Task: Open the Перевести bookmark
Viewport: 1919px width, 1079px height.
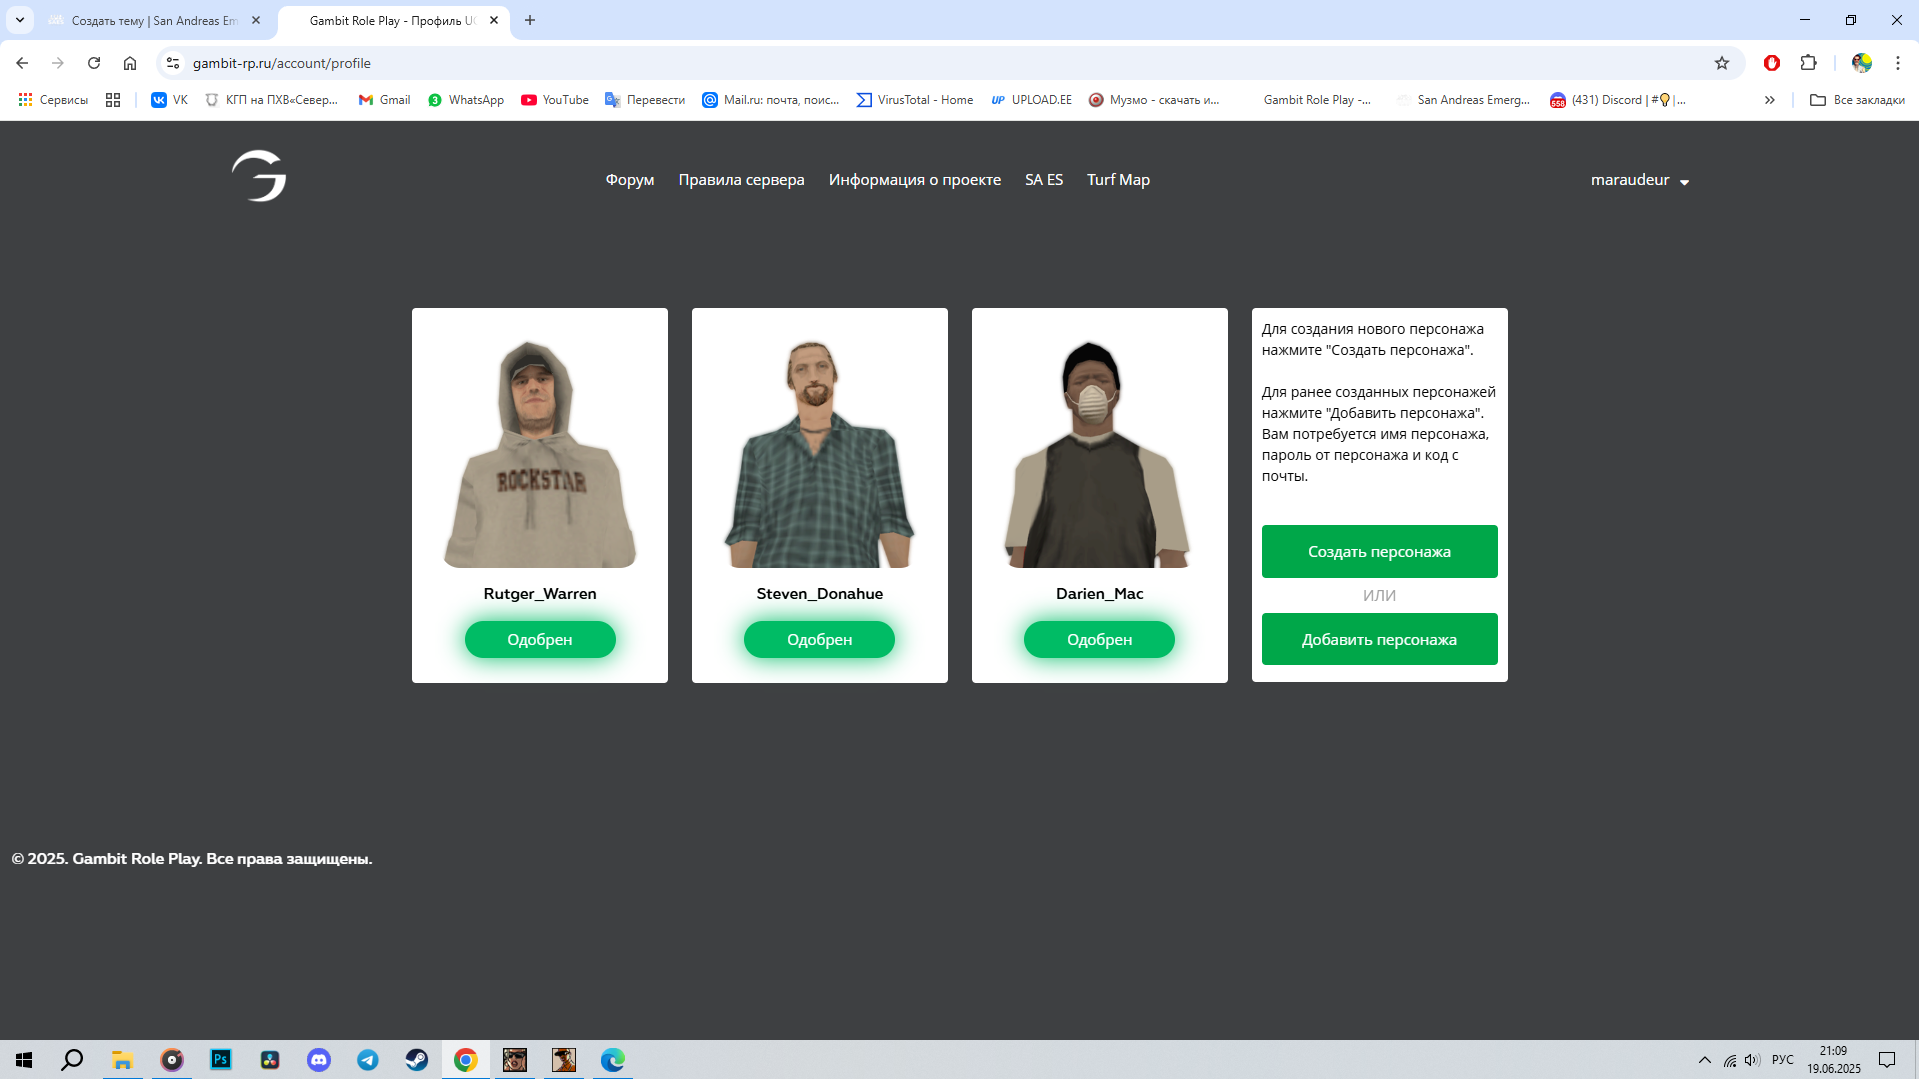Action: click(645, 100)
